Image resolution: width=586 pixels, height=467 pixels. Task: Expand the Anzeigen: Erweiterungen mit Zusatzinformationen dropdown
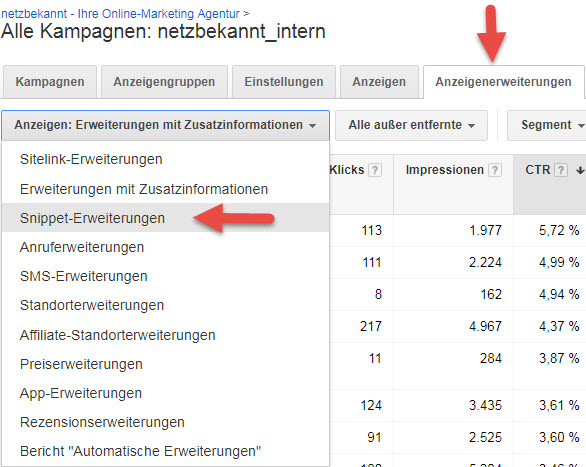(165, 125)
